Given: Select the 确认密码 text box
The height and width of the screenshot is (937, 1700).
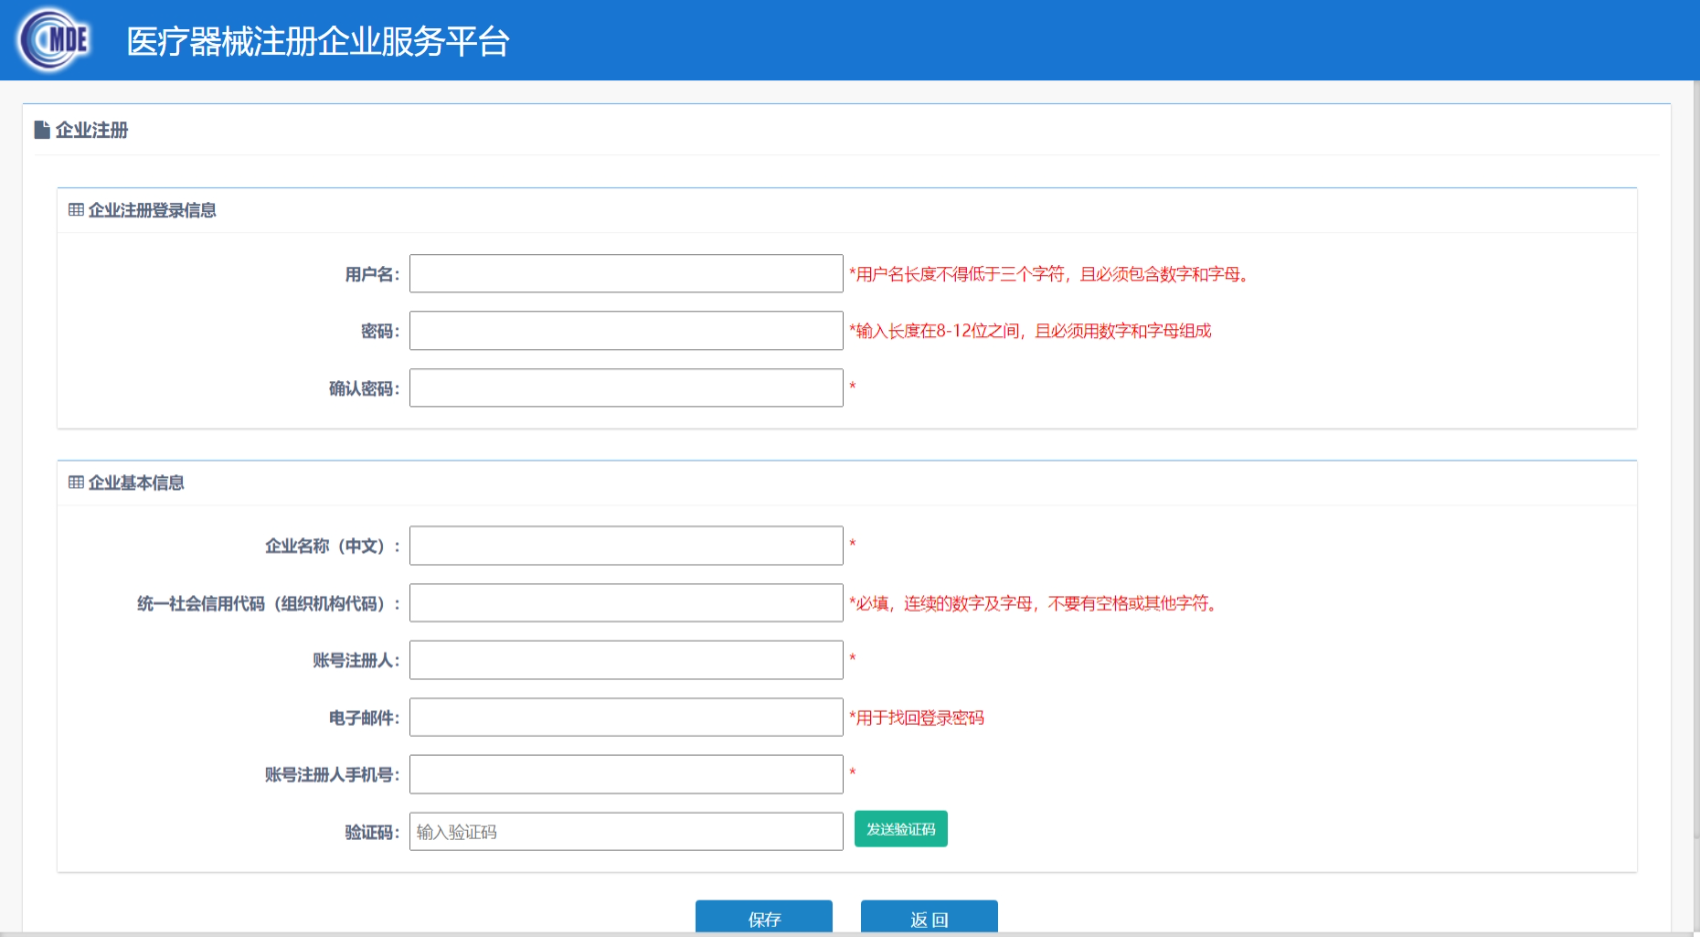Looking at the screenshot, I should (x=626, y=388).
